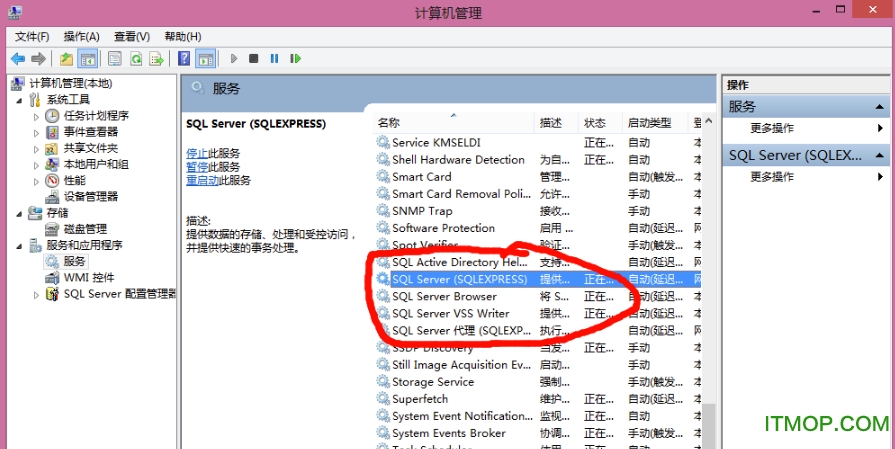This screenshot has height=449, width=895.
Task: Click the Up one level folder icon
Action: (67, 58)
